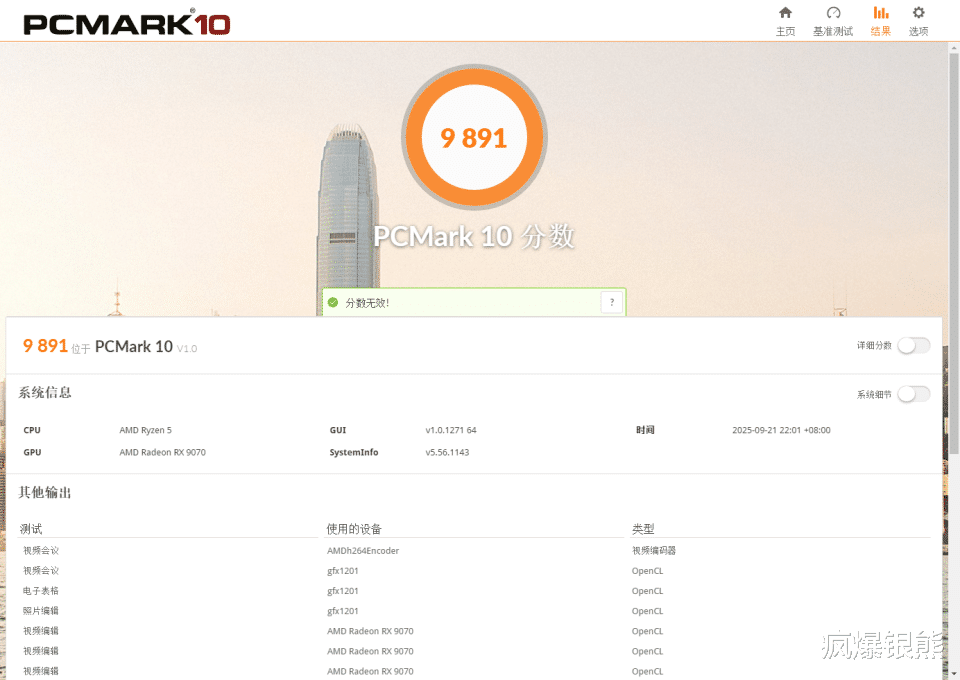The image size is (960, 680).
Task: Click the orange '9 891' score in results panel
Action: (x=45, y=346)
